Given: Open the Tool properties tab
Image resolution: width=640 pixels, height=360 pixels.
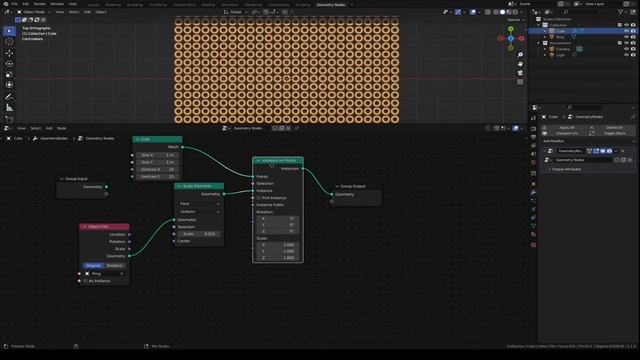Looking at the screenshot, I should point(533,118).
